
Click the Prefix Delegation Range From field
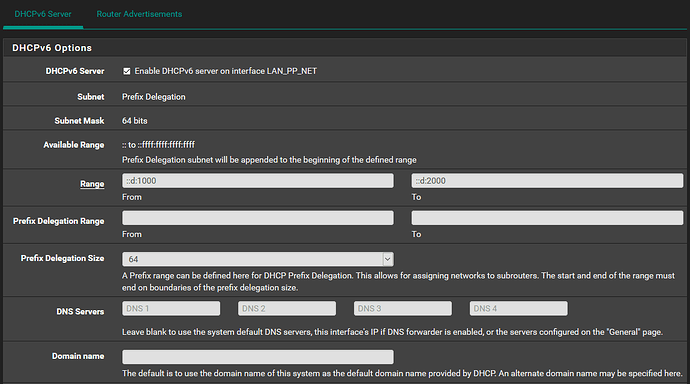(258, 218)
